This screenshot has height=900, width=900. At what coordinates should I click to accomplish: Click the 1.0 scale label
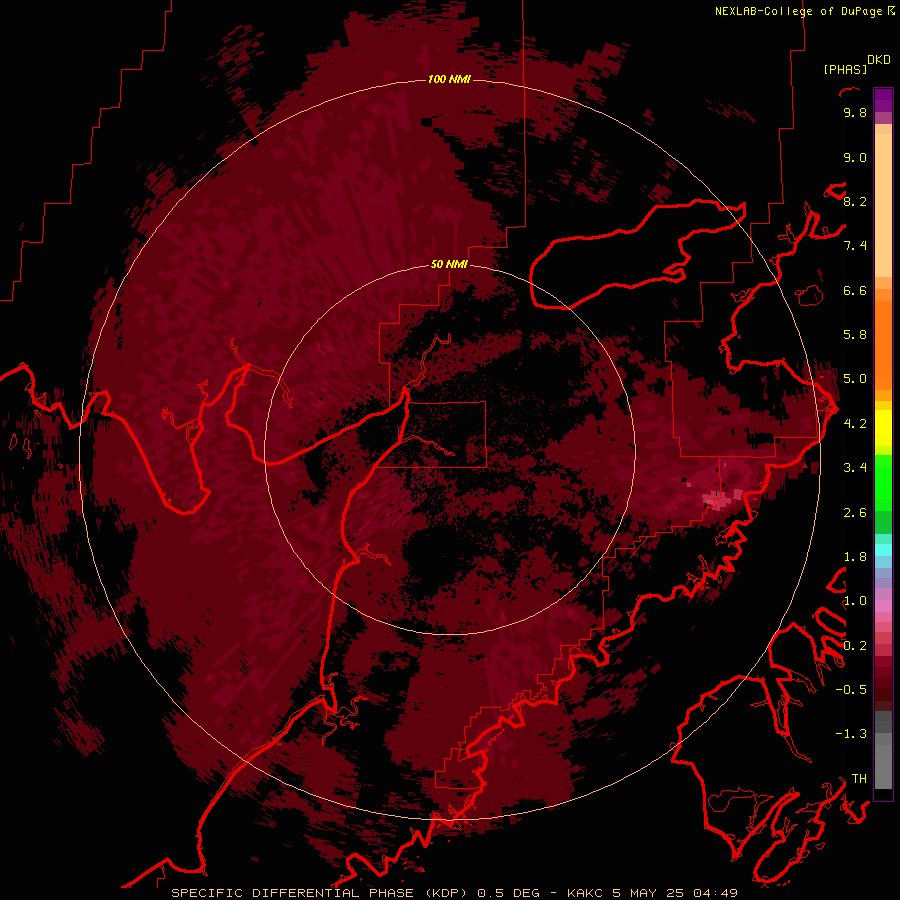coord(855,601)
